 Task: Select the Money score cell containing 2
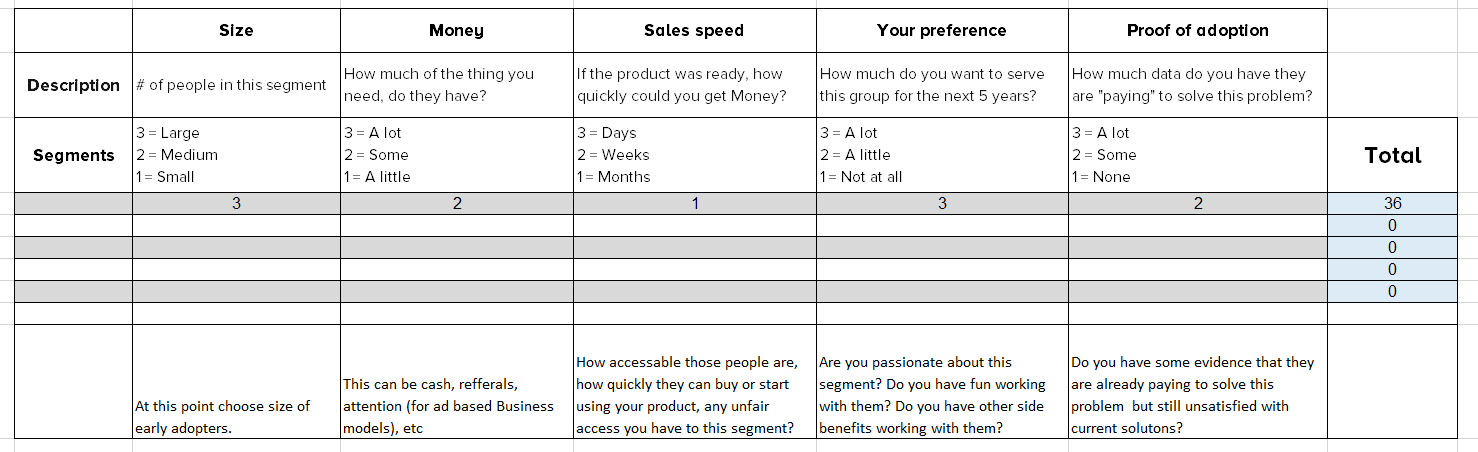tap(456, 203)
